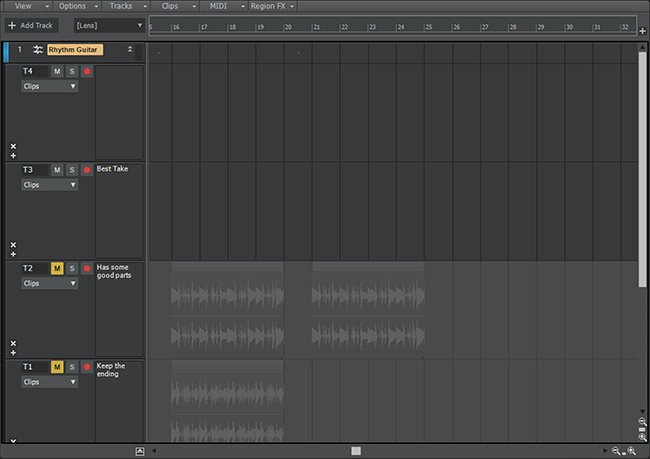The width and height of the screenshot is (650, 459).
Task: Click the vertical scrollbar thumb
Action: [642, 170]
